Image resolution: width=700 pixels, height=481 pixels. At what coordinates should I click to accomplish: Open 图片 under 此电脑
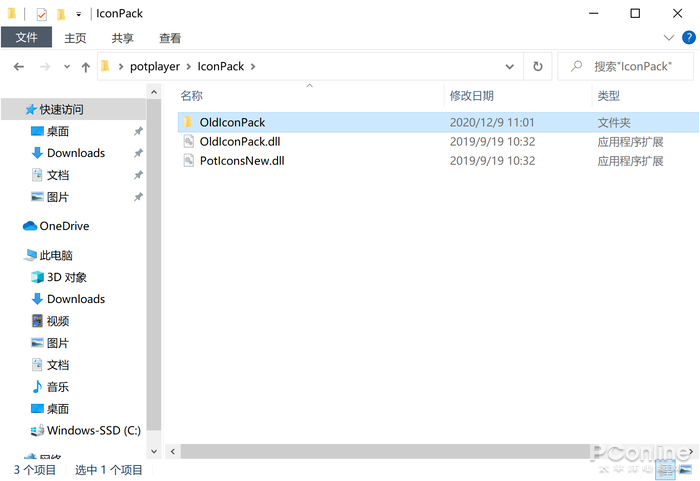58,343
